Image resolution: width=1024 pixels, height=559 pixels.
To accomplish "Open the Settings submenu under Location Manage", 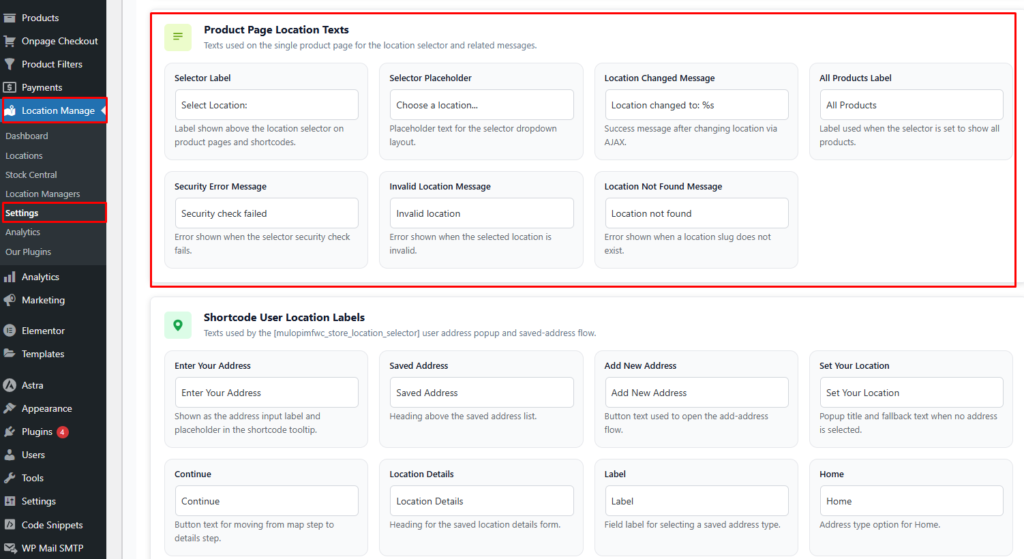I will click(22, 213).
